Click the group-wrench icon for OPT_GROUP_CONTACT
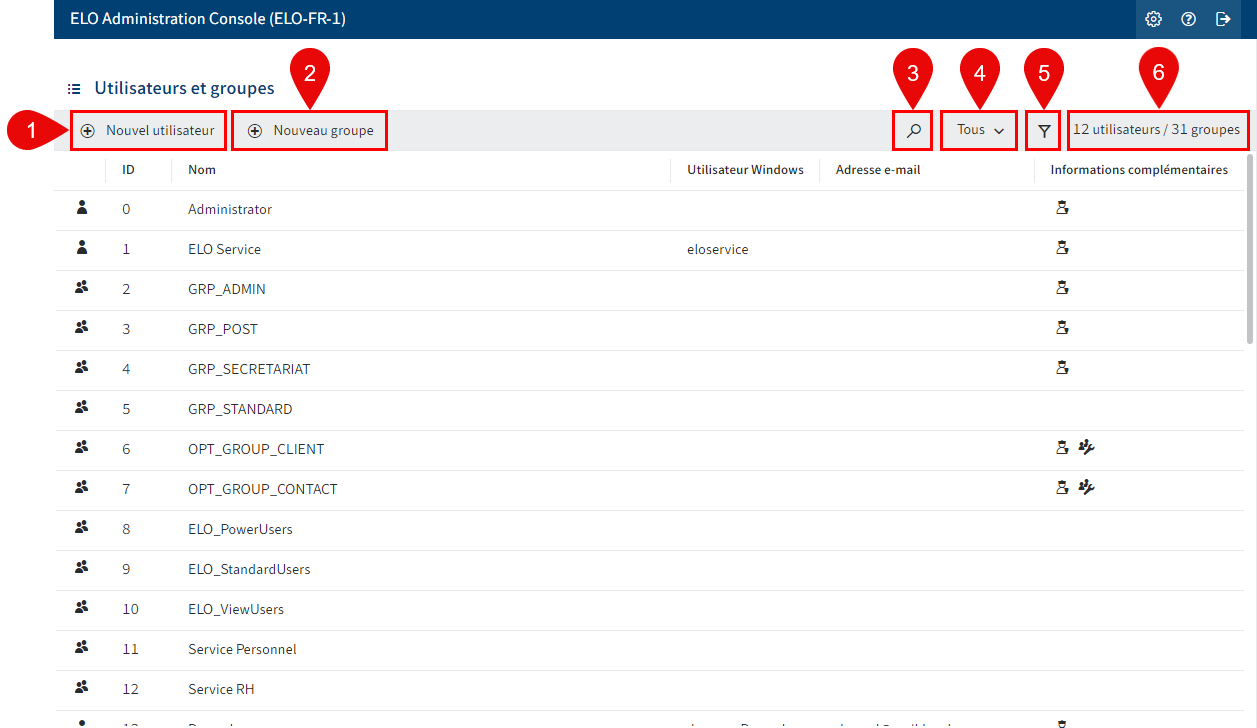This screenshot has width=1257, height=728. (1087, 488)
